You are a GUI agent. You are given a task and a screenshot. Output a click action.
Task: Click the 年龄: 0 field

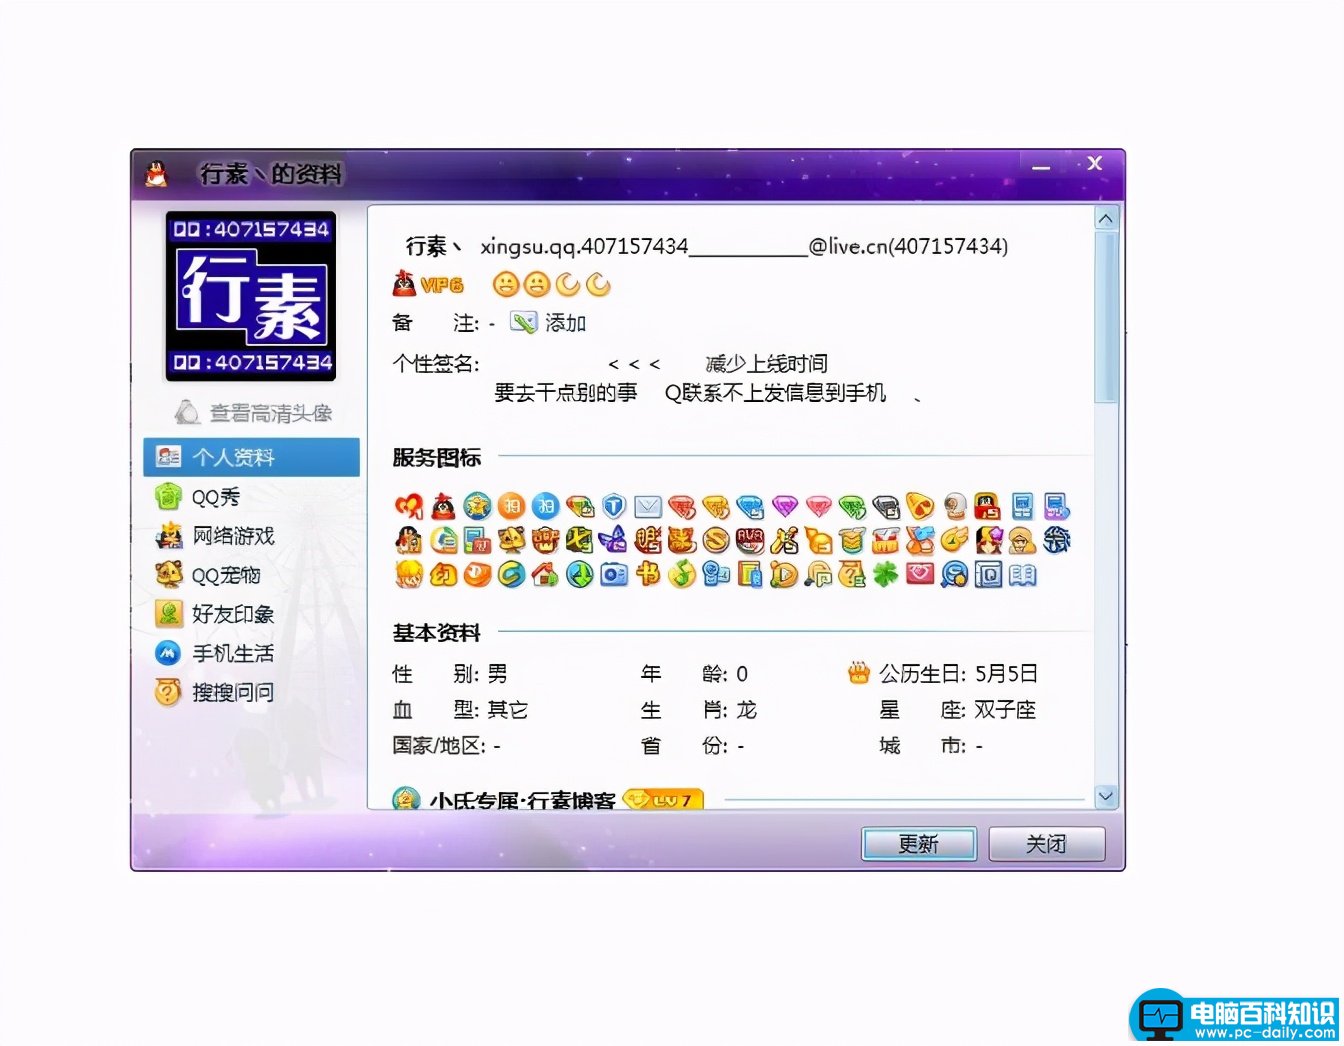point(694,674)
